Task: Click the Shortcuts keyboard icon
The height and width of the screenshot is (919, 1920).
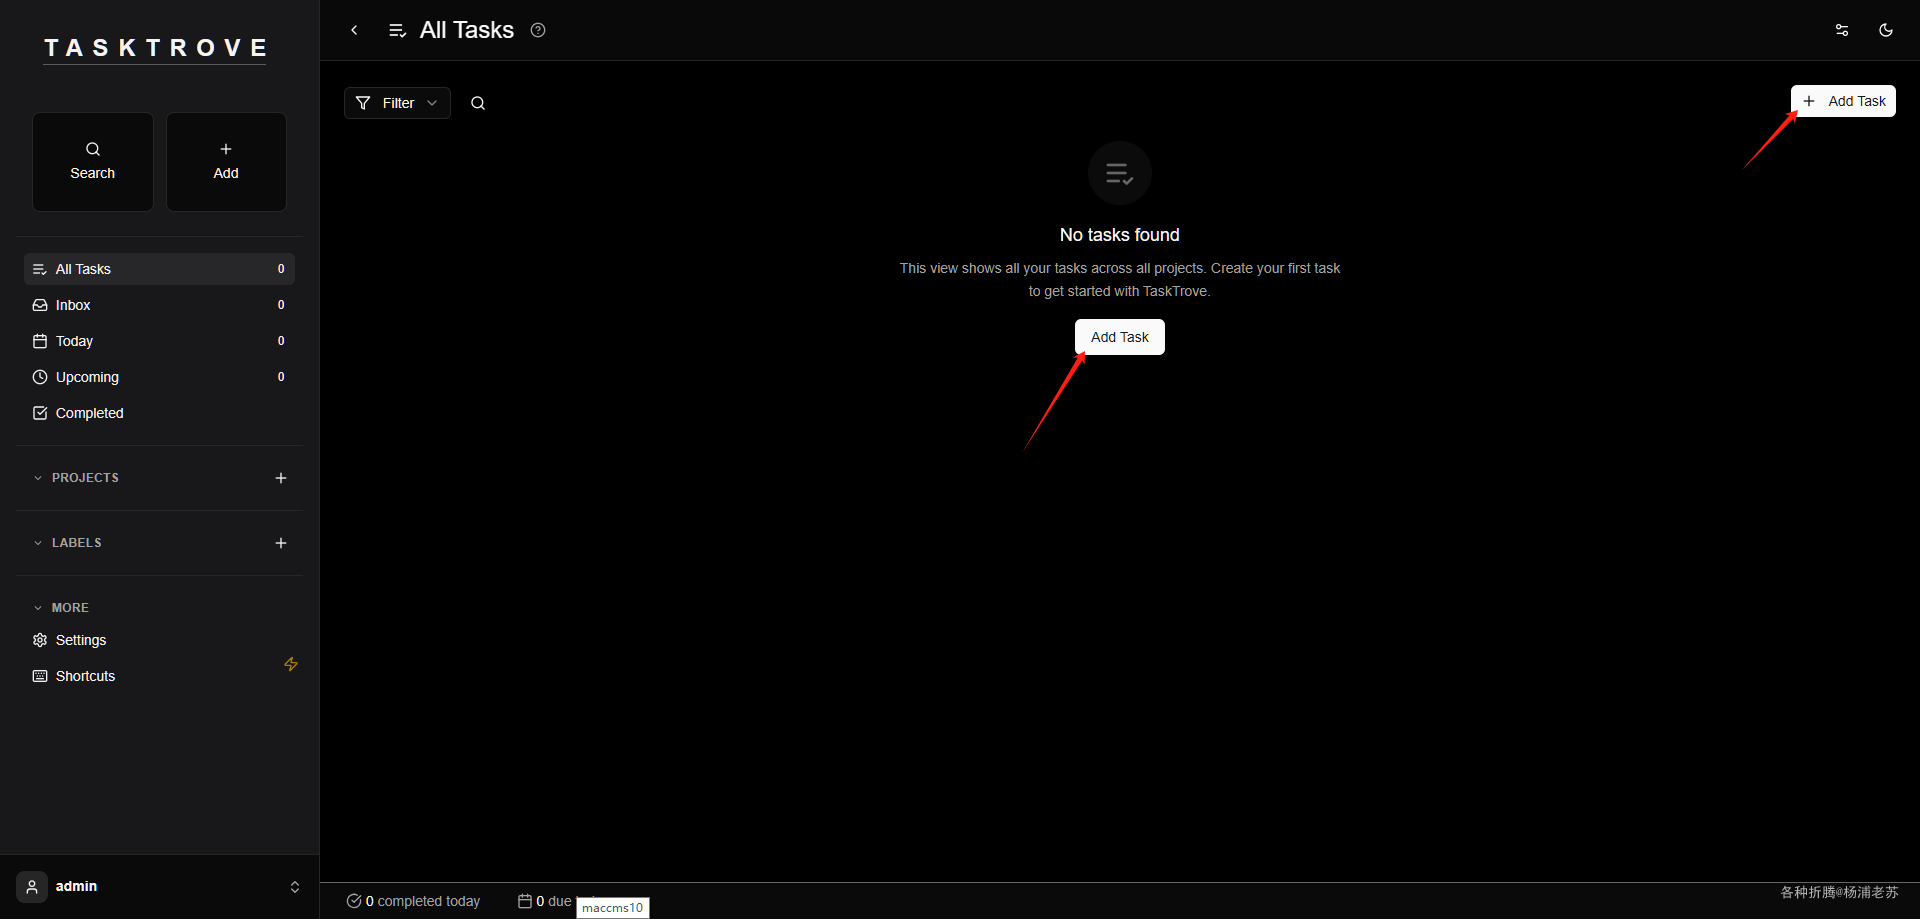Action: pyautogui.click(x=40, y=676)
